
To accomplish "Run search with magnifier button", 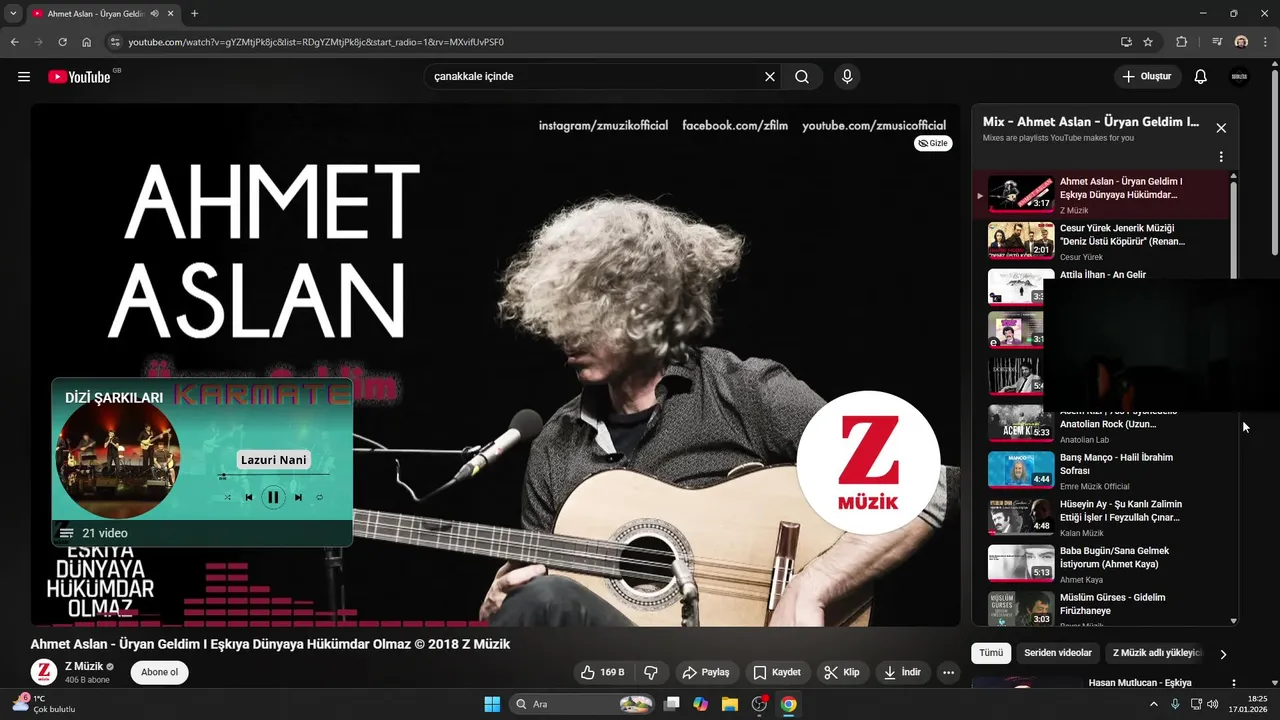I will pyautogui.click(x=802, y=77).
